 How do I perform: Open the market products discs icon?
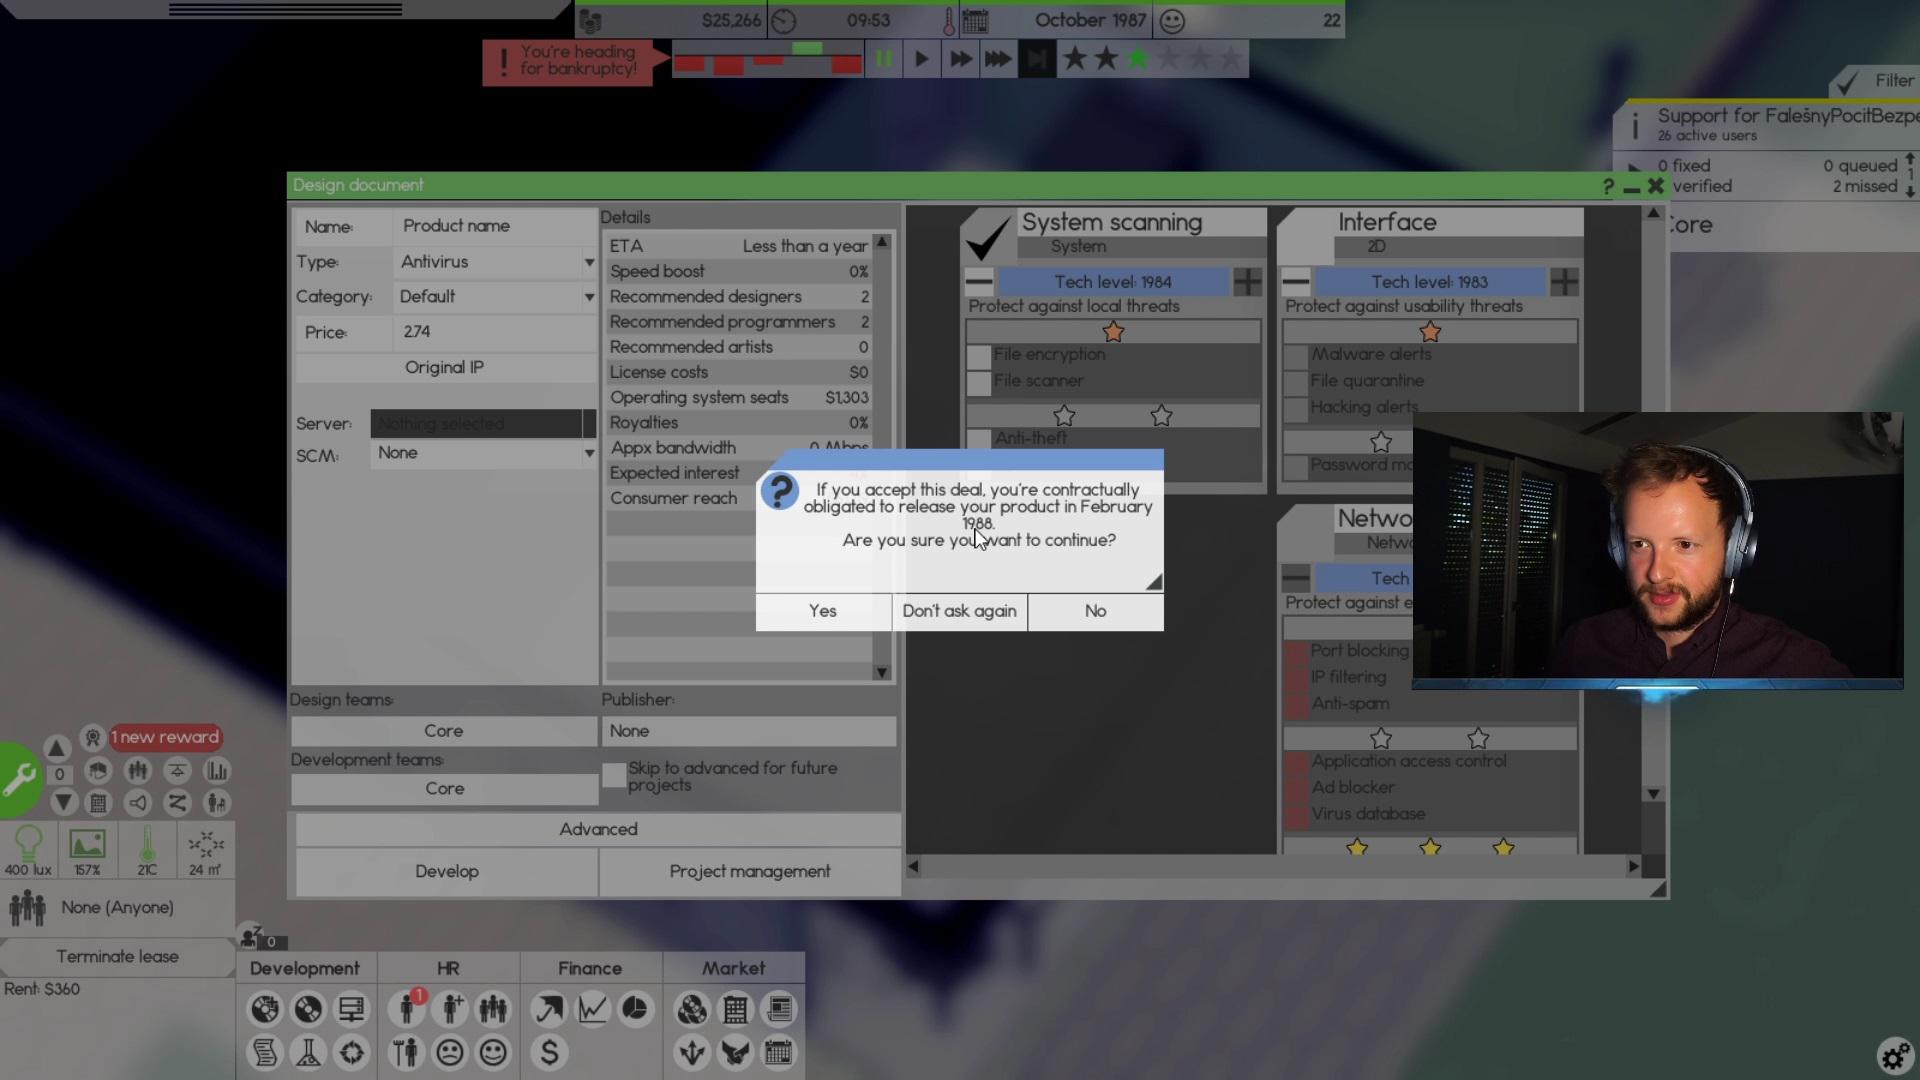coord(691,1009)
